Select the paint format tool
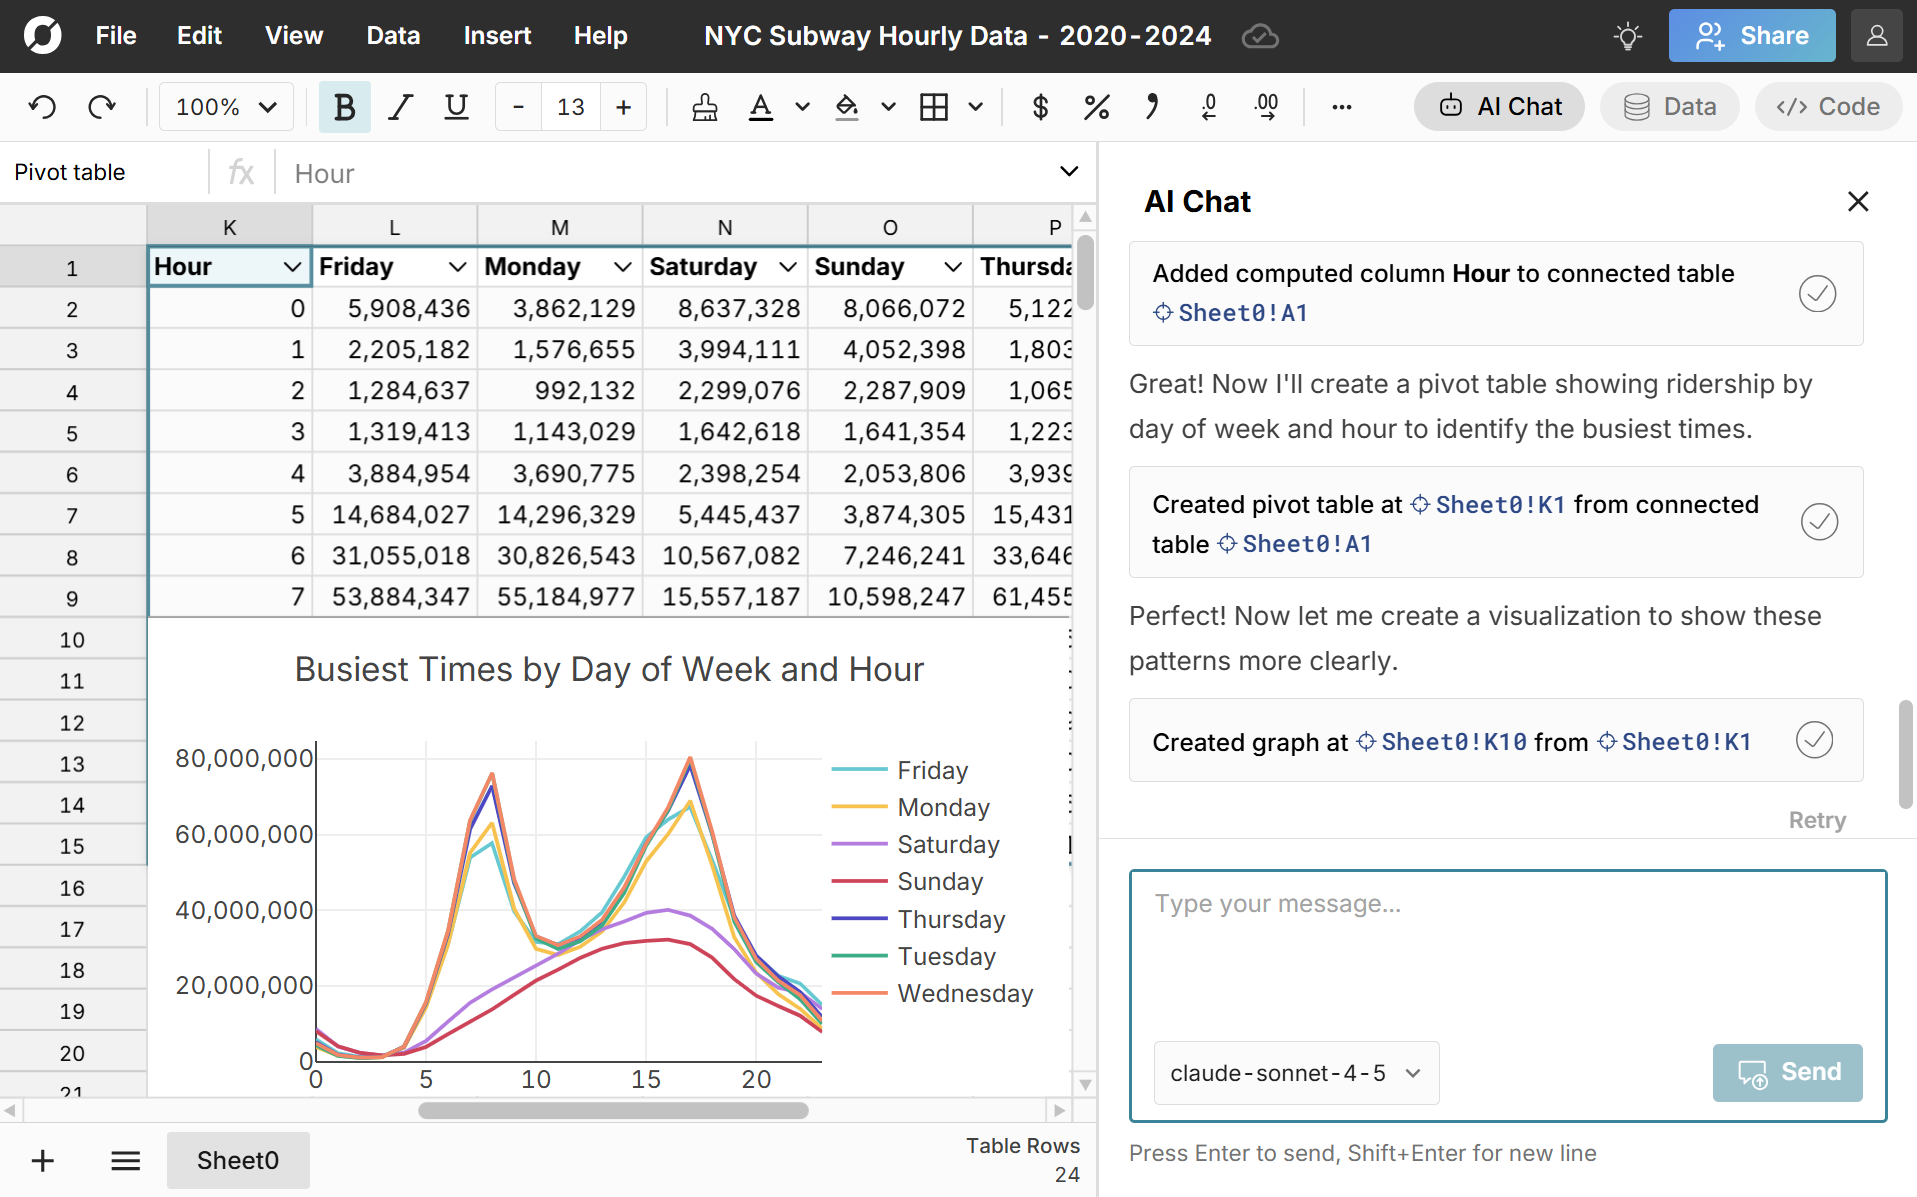1917x1197 pixels. (705, 106)
